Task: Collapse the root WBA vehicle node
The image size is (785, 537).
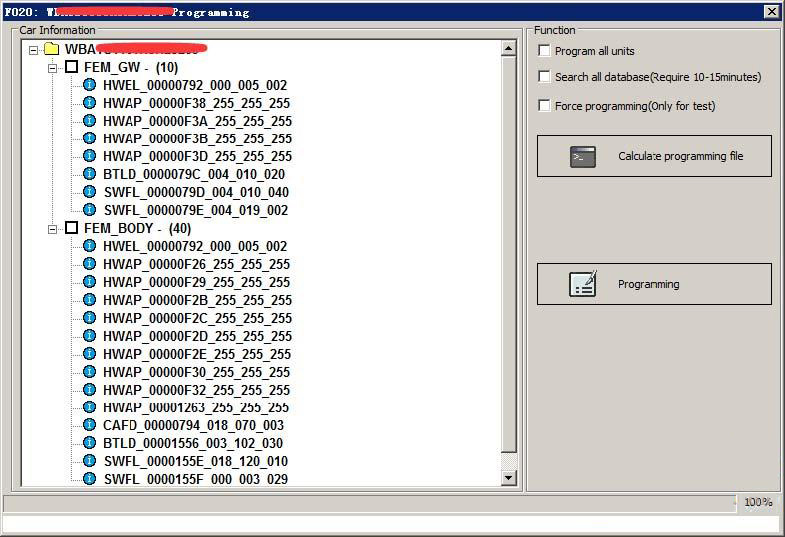Action: pos(34,49)
